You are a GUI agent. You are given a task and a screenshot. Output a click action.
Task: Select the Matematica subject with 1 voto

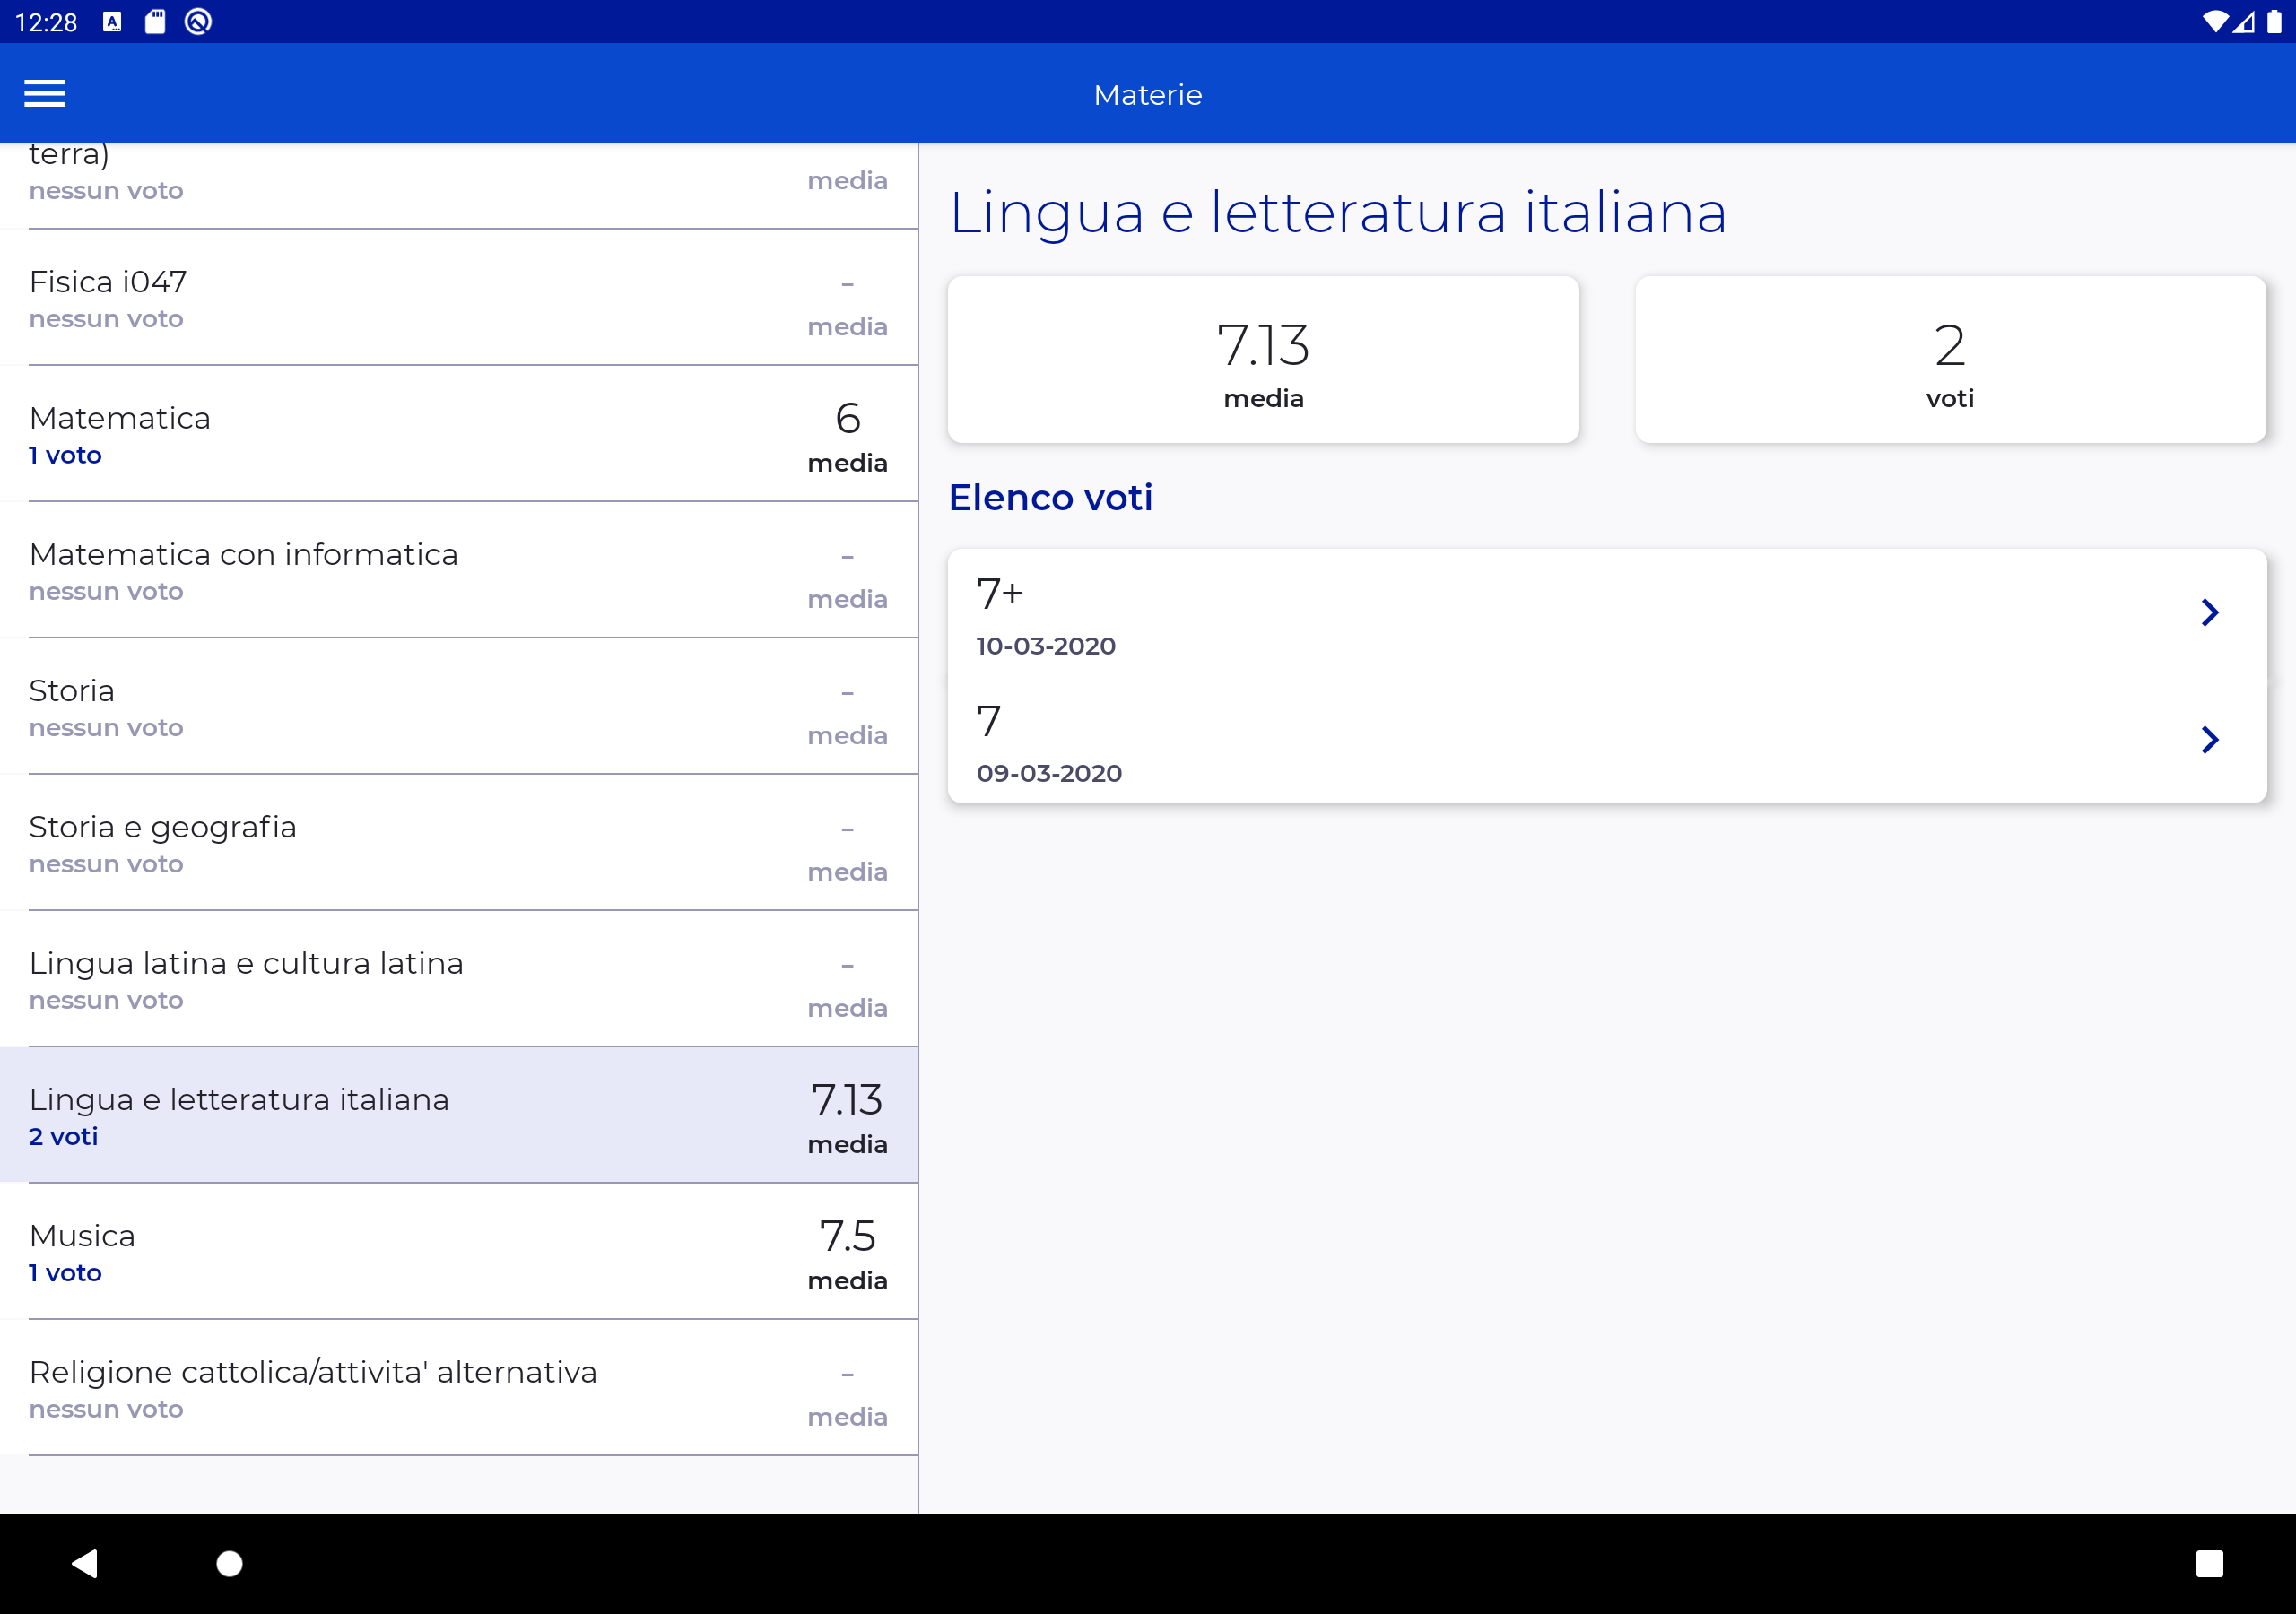(459, 434)
